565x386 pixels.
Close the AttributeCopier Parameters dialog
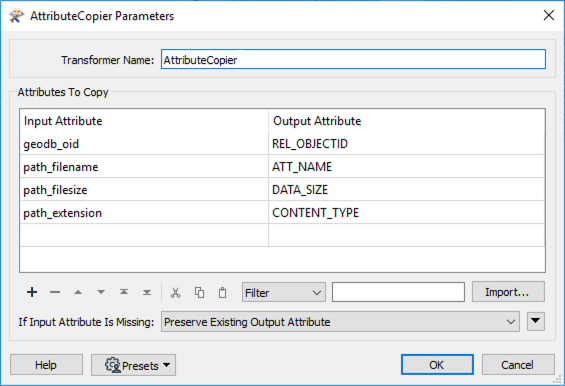[x=549, y=15]
